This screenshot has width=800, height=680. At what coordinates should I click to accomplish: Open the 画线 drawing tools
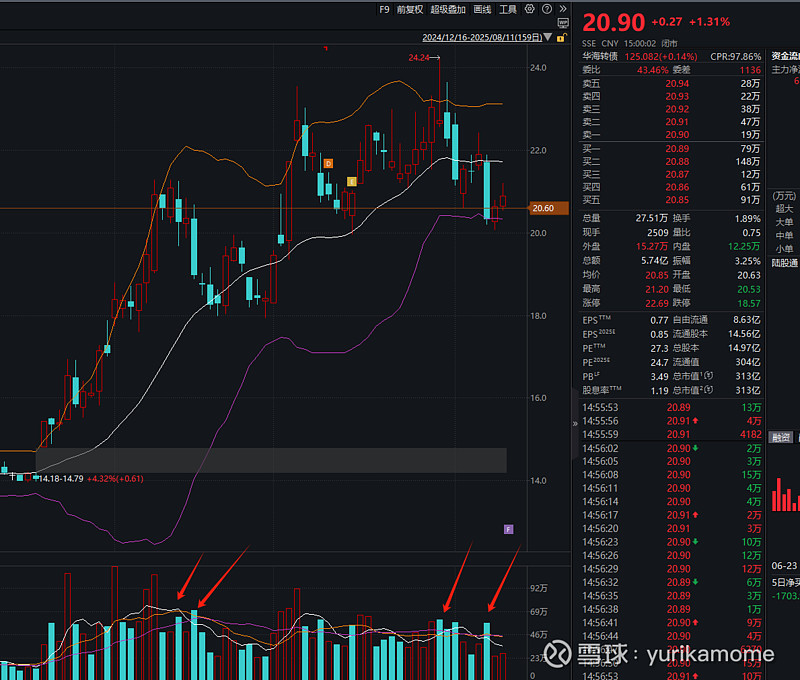pyautogui.click(x=482, y=9)
